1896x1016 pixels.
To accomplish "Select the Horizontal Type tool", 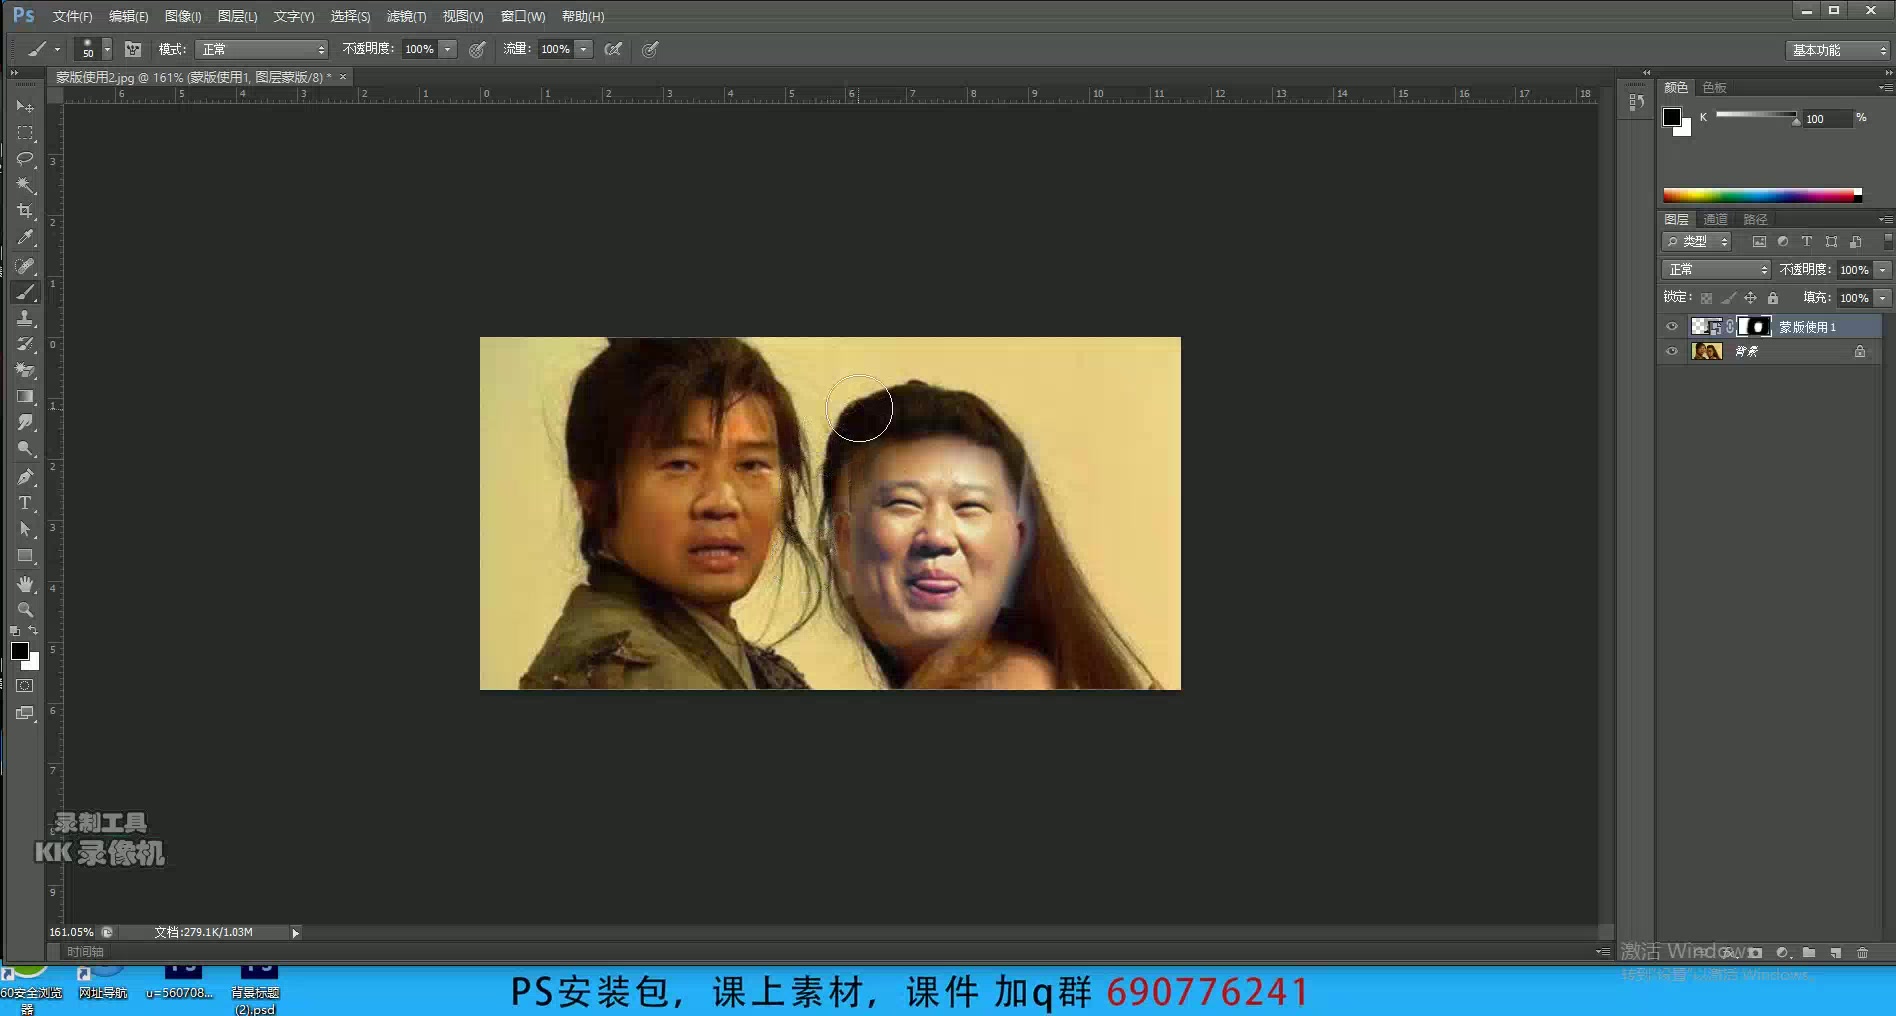I will (25, 503).
